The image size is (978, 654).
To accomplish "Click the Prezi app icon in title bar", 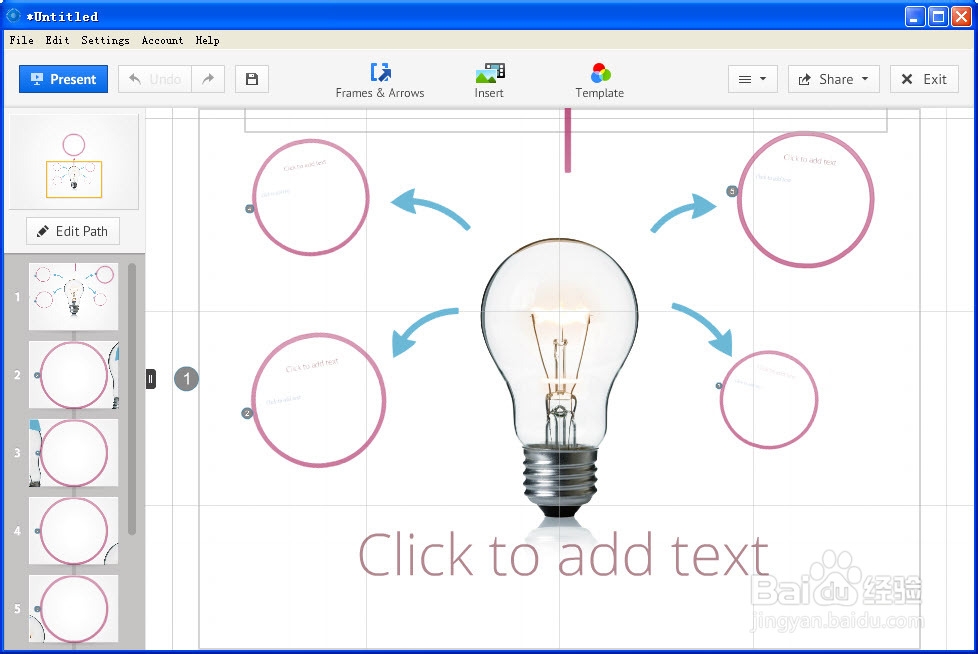I will [13, 16].
